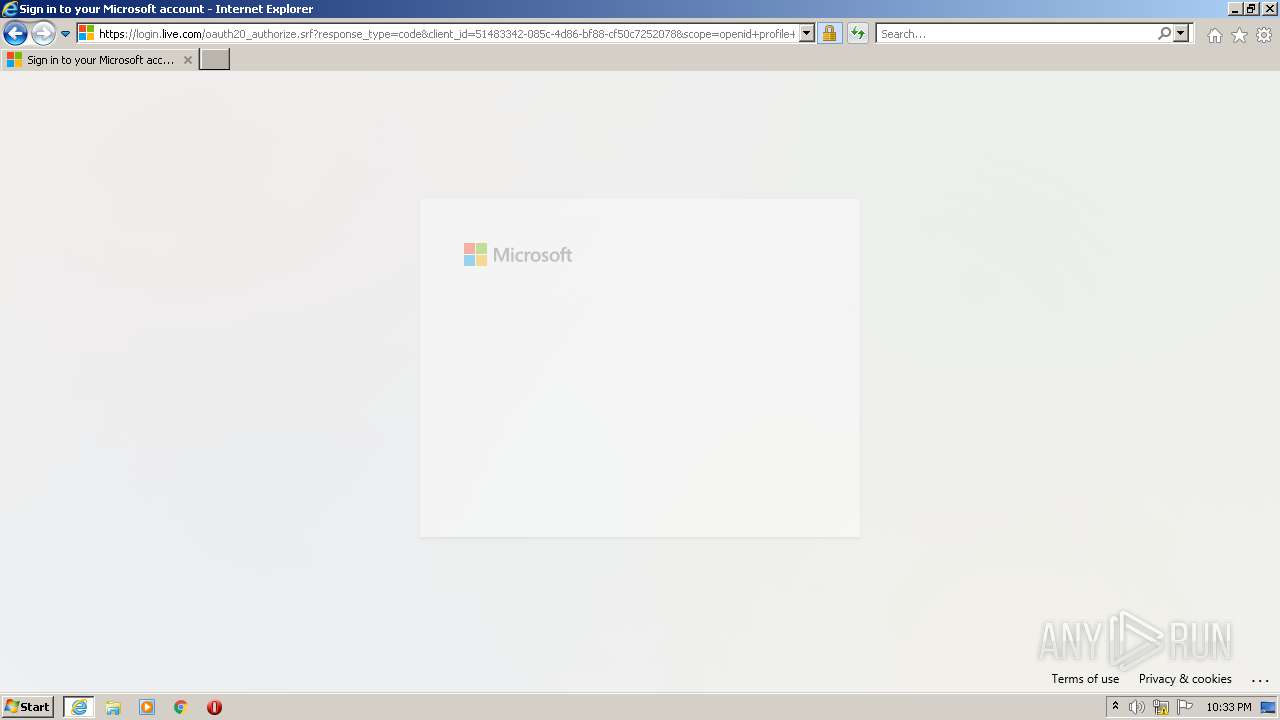This screenshot has width=1280, height=720.
Task: Open the Terms of use link
Action: click(x=1085, y=679)
